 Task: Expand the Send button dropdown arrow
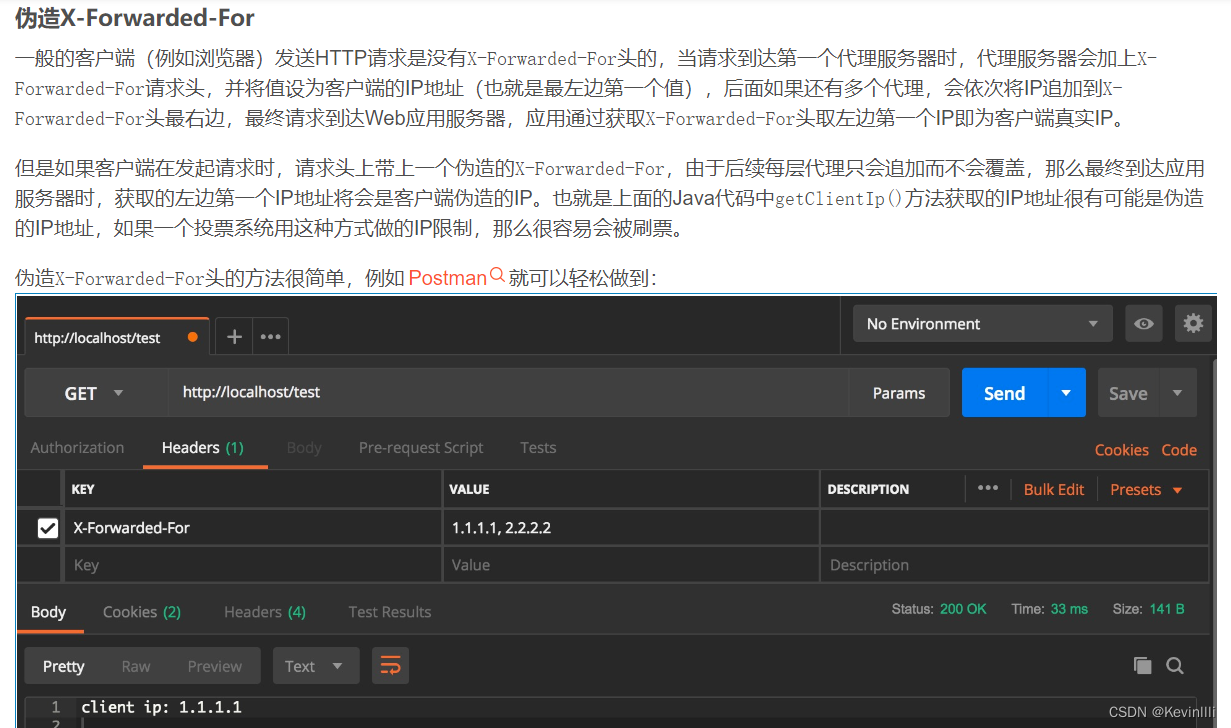click(x=1066, y=393)
